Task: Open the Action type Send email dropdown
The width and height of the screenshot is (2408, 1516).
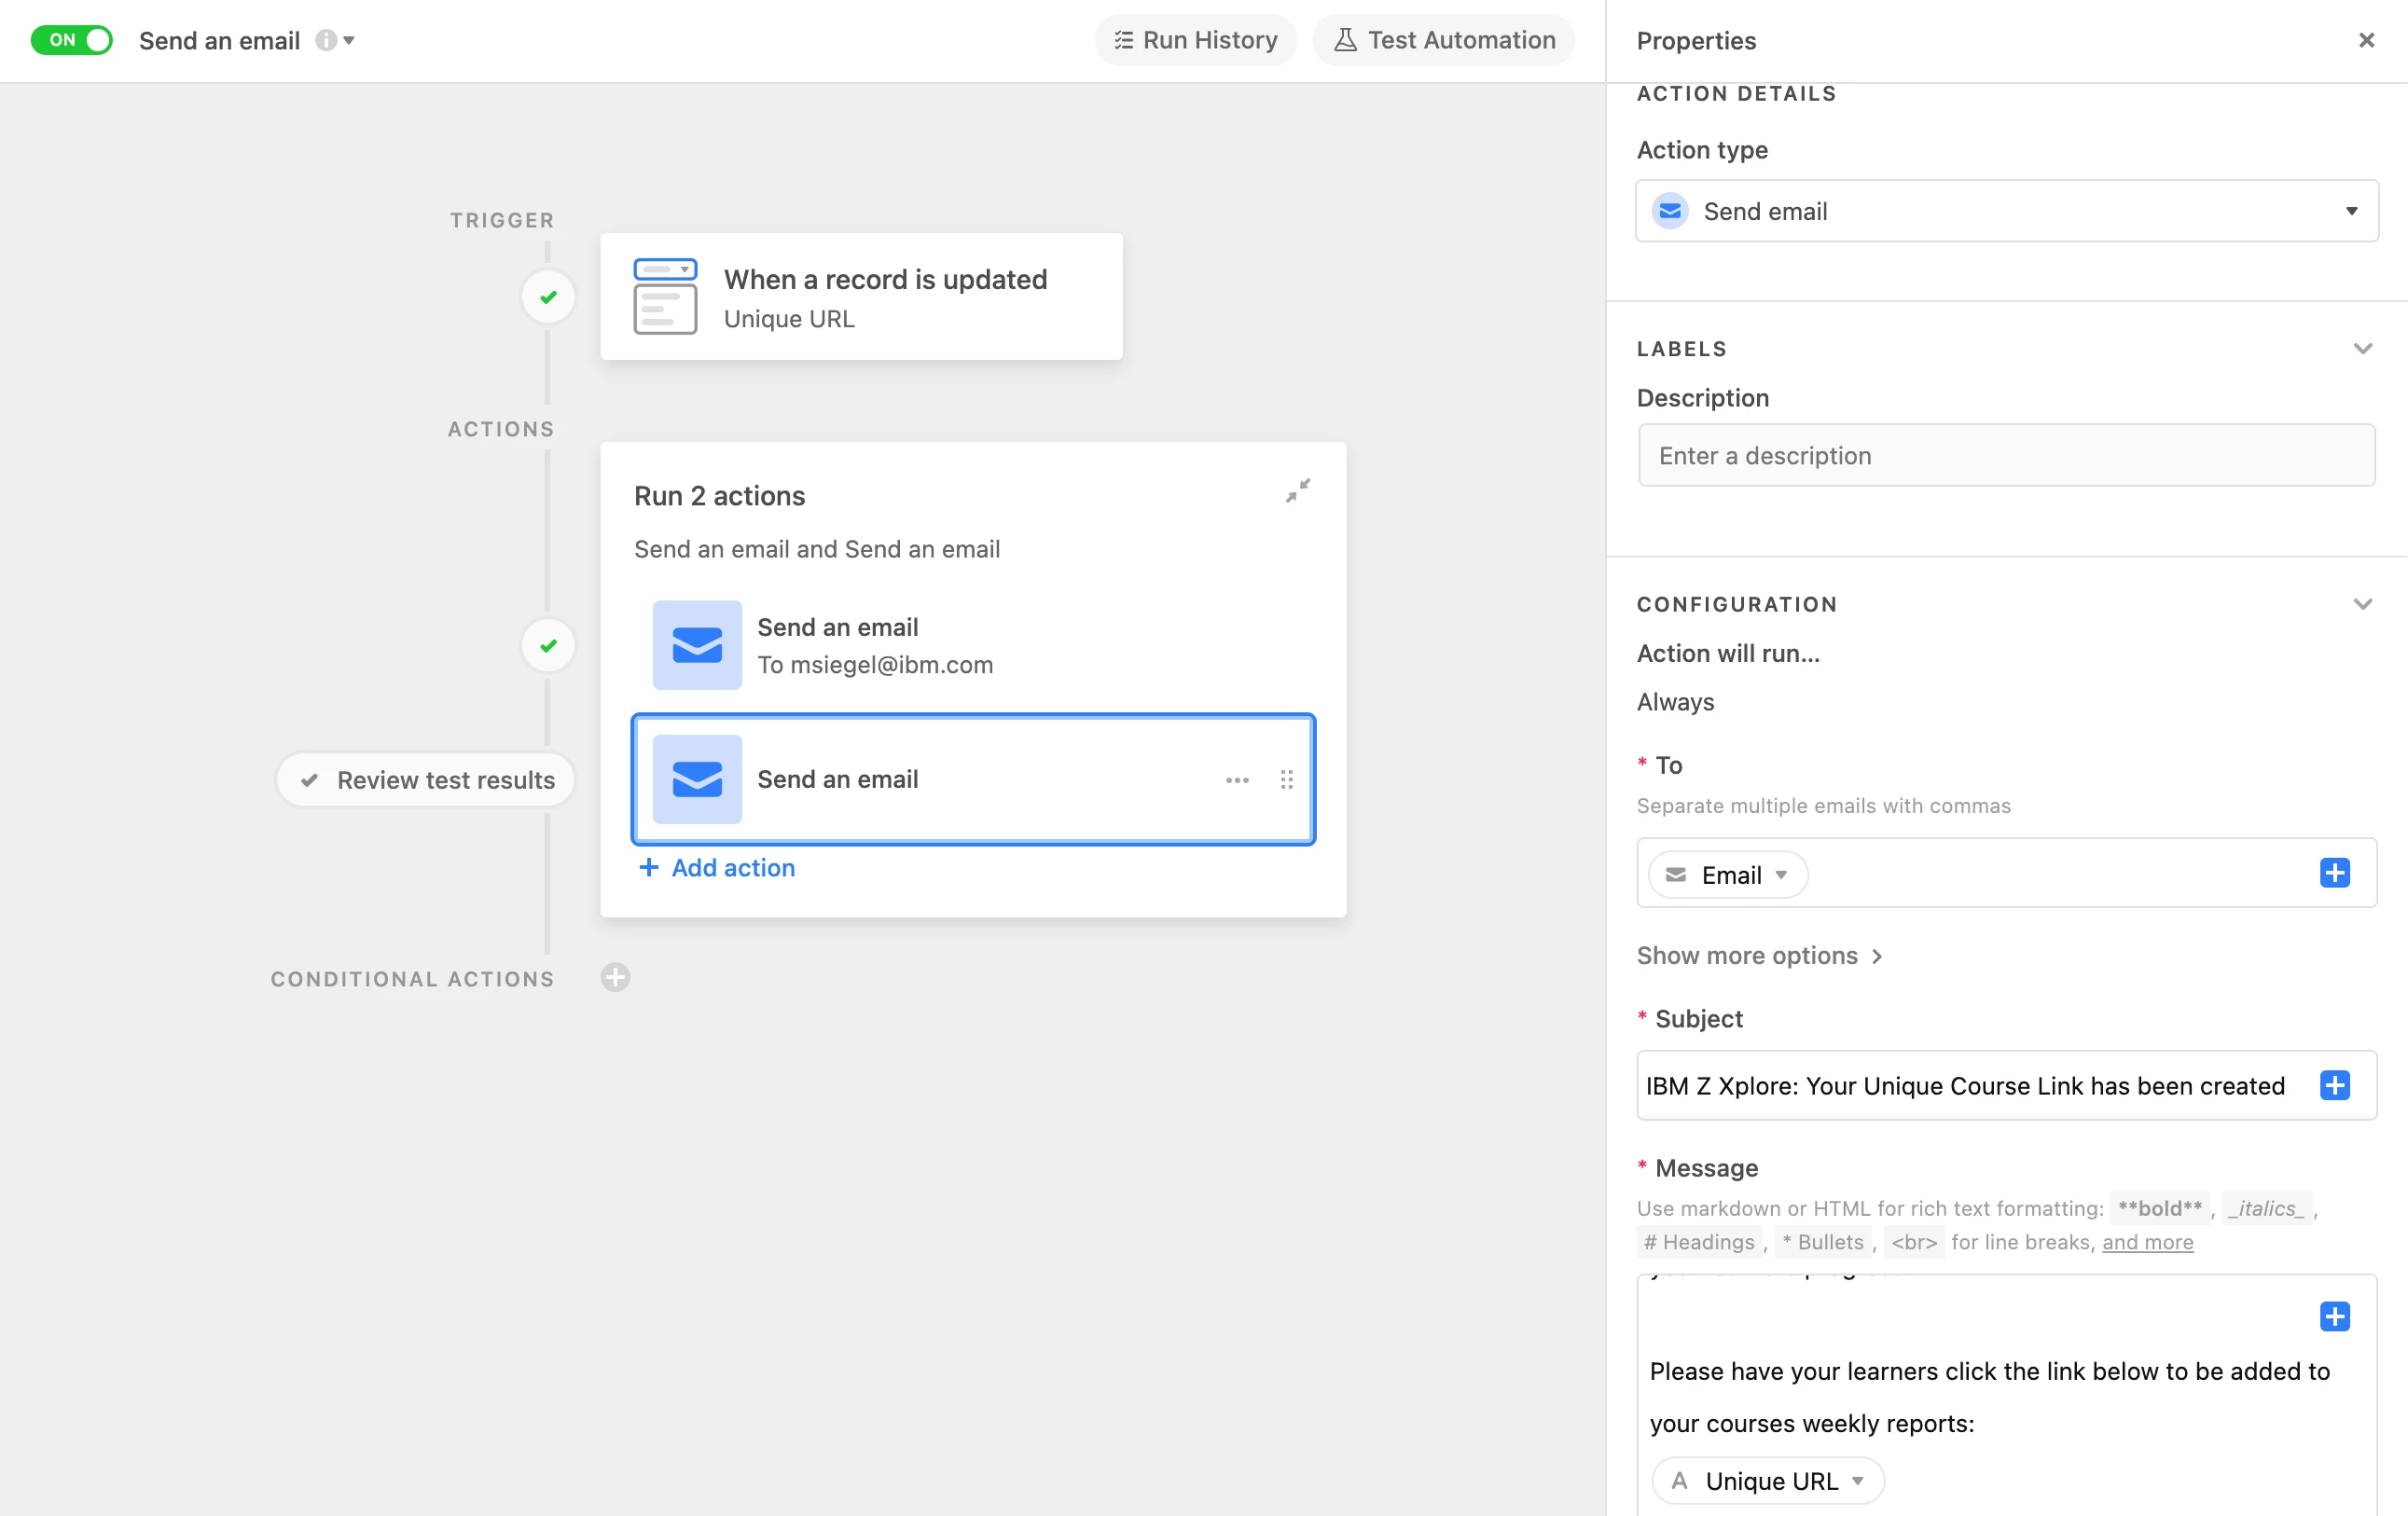Action: click(2005, 211)
